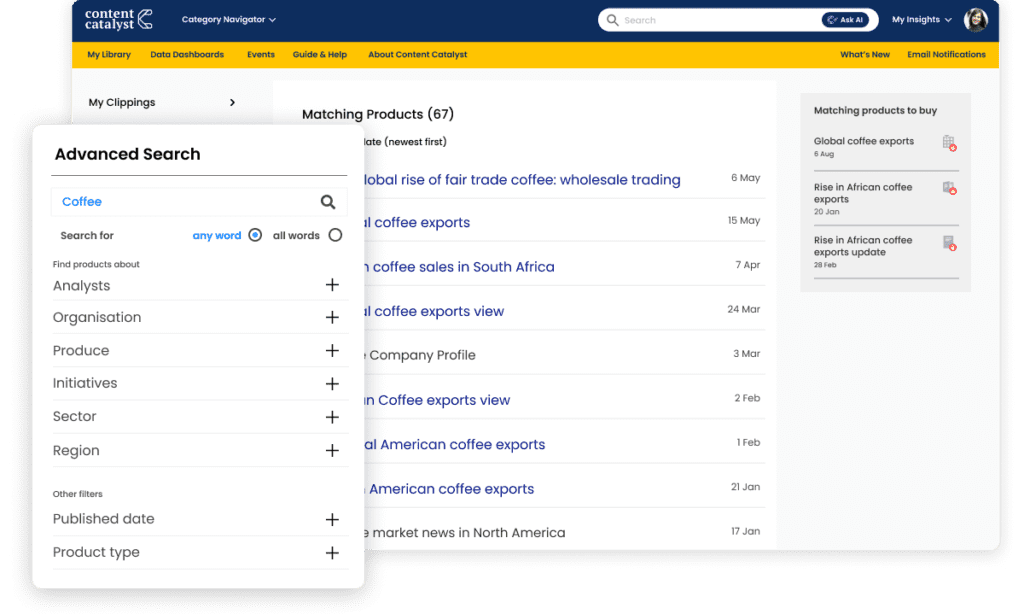Click buy icon for Global coffee exports

point(950,143)
